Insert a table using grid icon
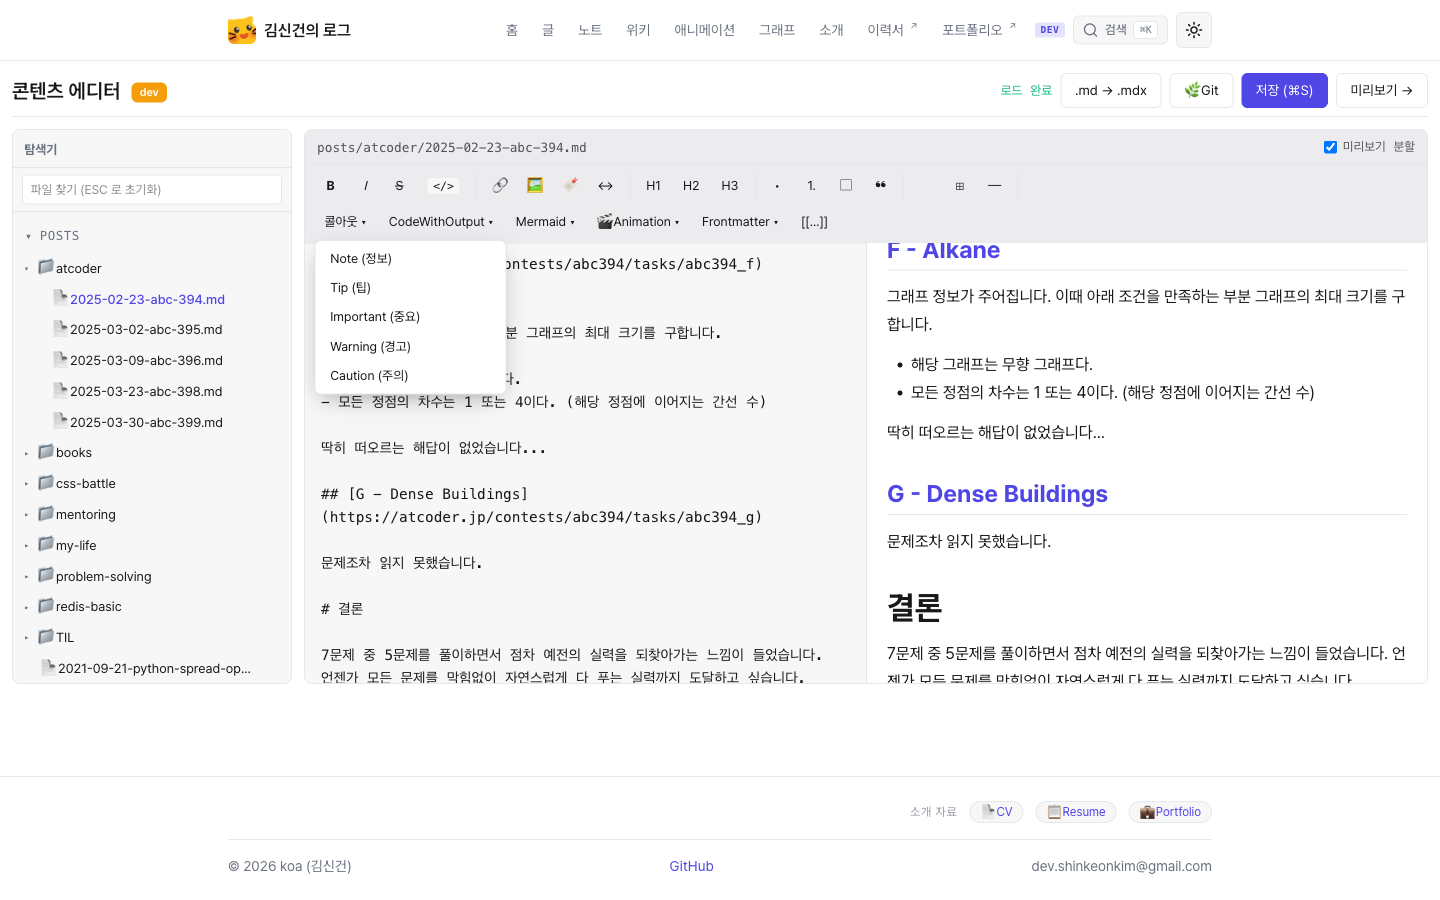 click(960, 186)
